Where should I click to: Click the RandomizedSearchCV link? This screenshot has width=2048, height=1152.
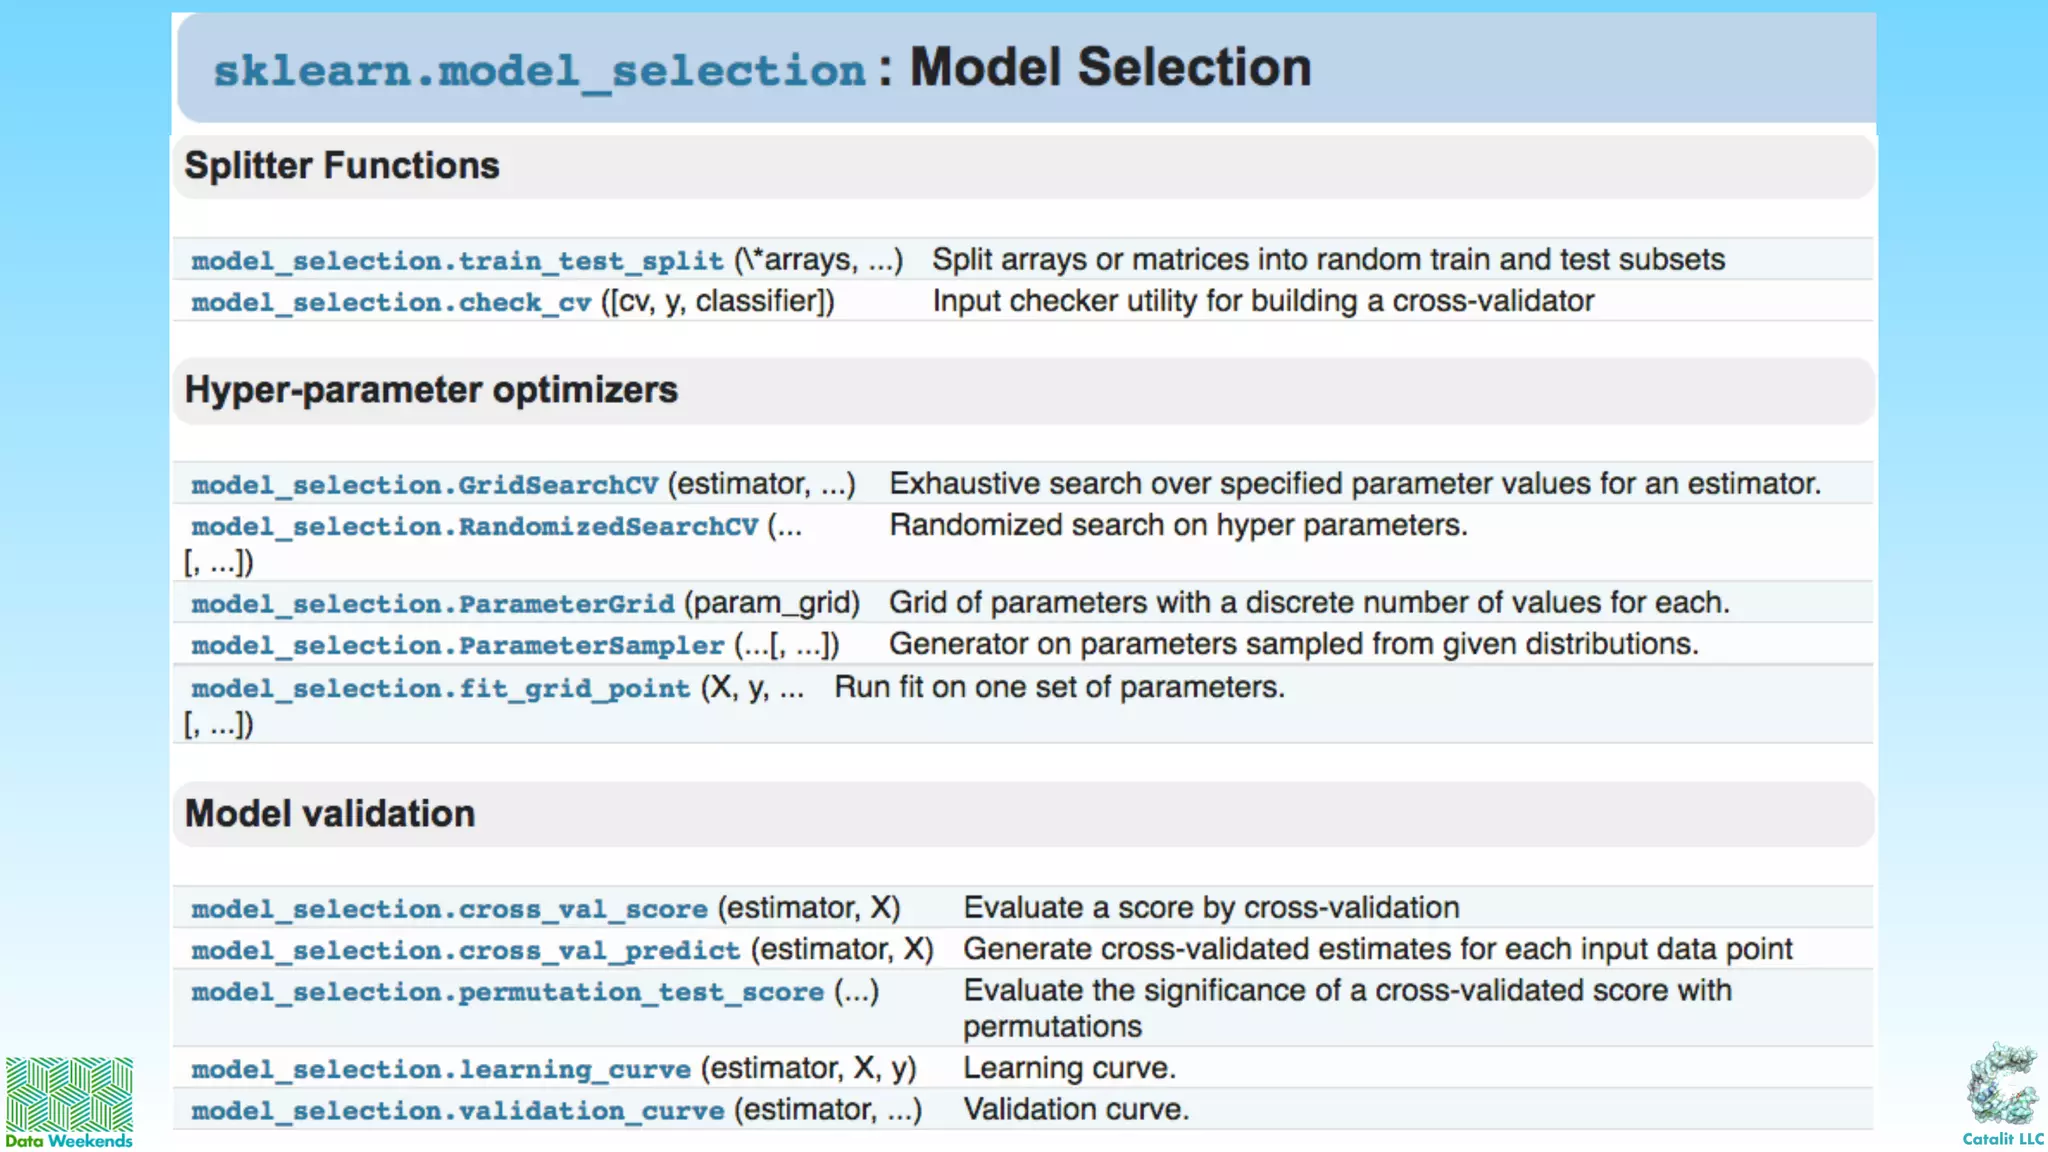click(475, 527)
